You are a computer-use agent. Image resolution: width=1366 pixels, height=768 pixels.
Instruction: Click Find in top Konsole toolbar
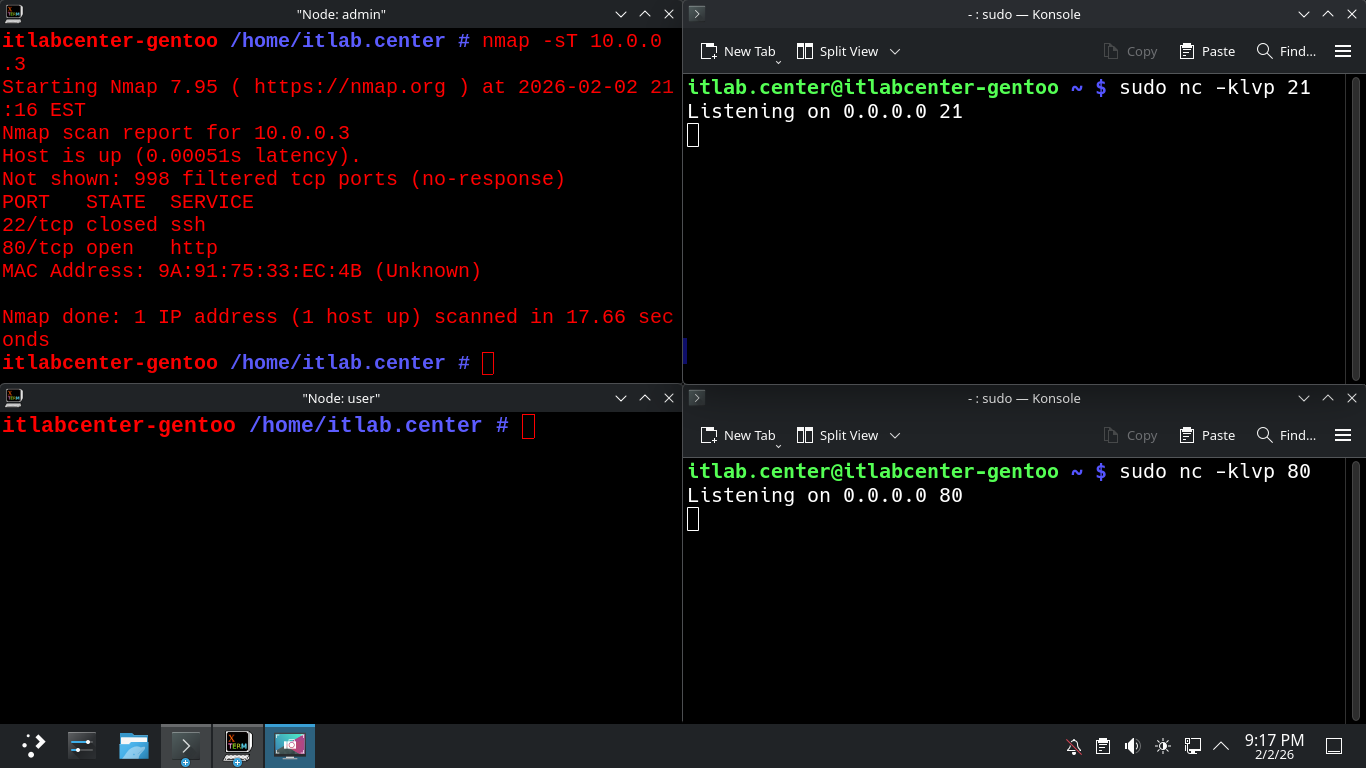1286,51
